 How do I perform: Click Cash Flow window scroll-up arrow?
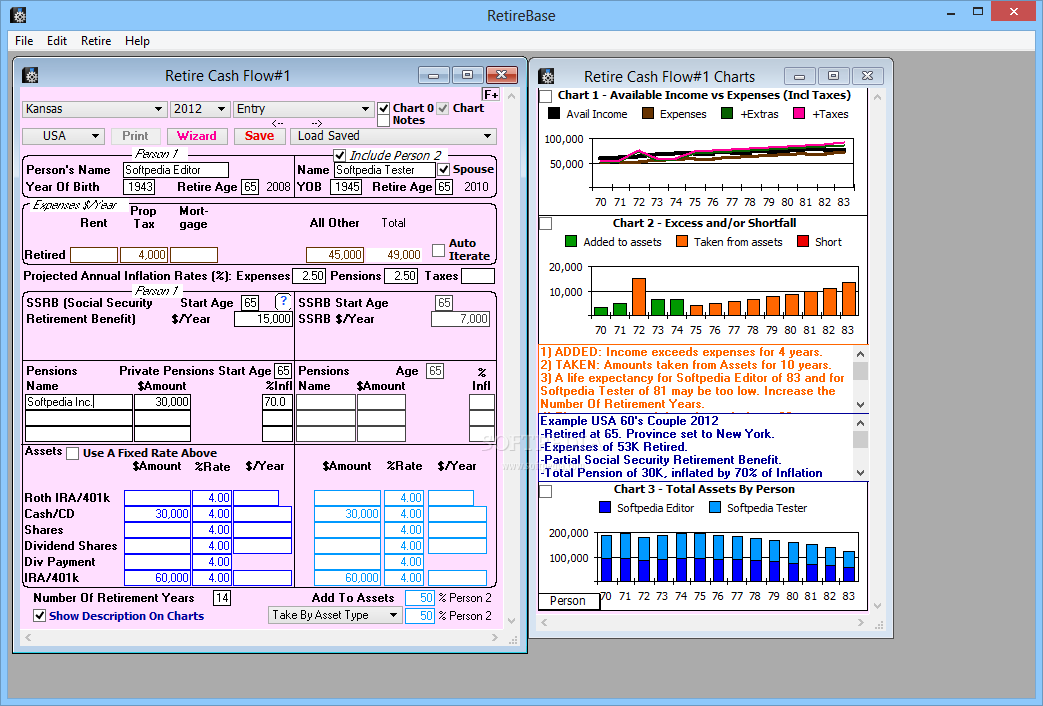point(511,96)
